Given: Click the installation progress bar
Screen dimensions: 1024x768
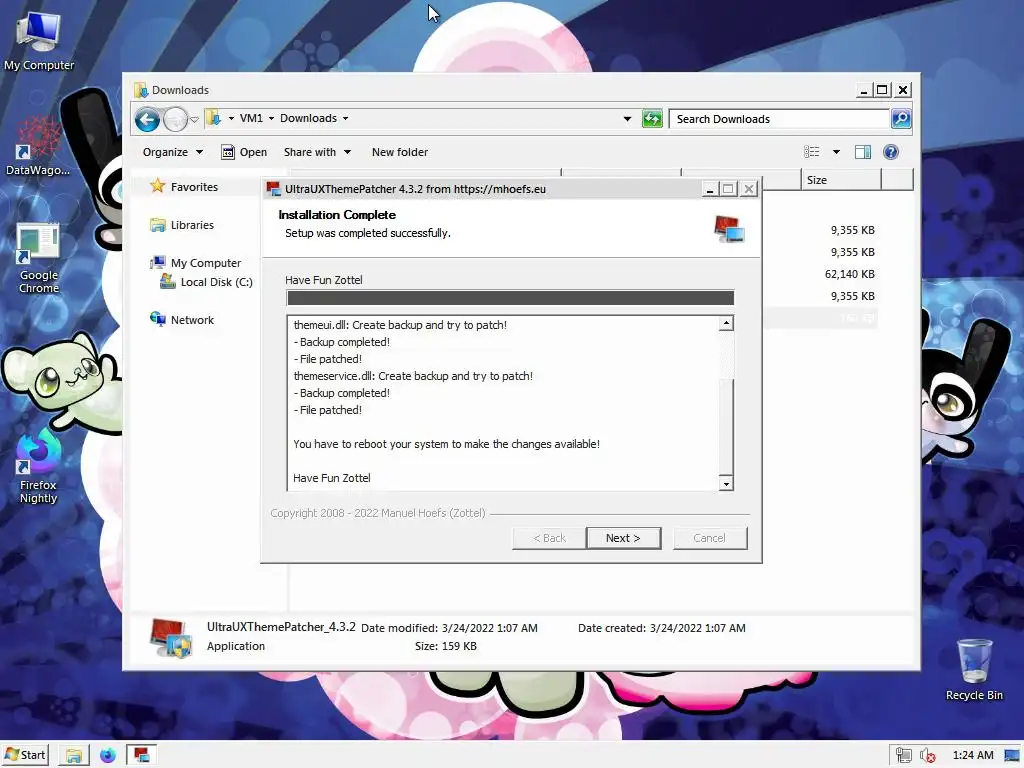Looking at the screenshot, I should click(x=510, y=298).
